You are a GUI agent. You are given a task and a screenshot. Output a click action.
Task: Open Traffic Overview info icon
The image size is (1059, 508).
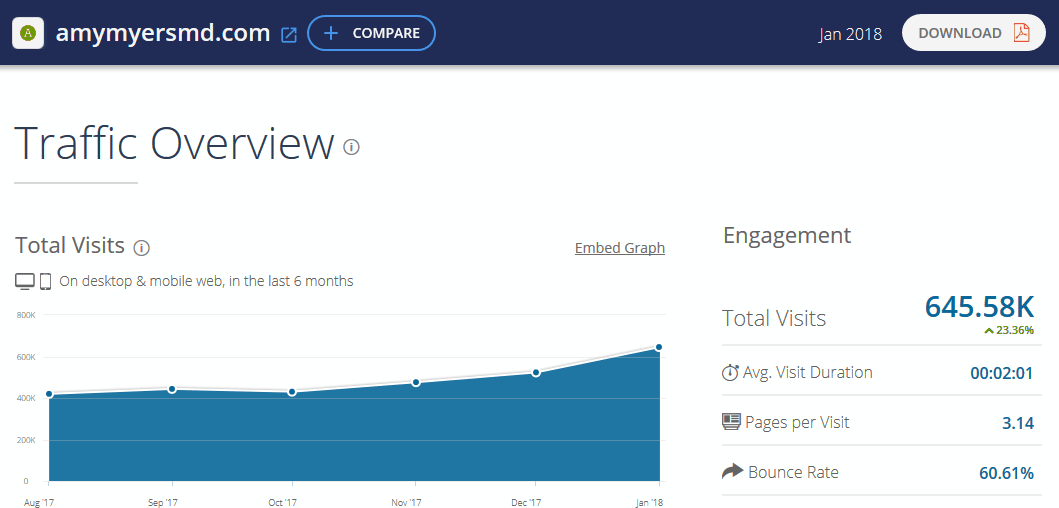[351, 147]
